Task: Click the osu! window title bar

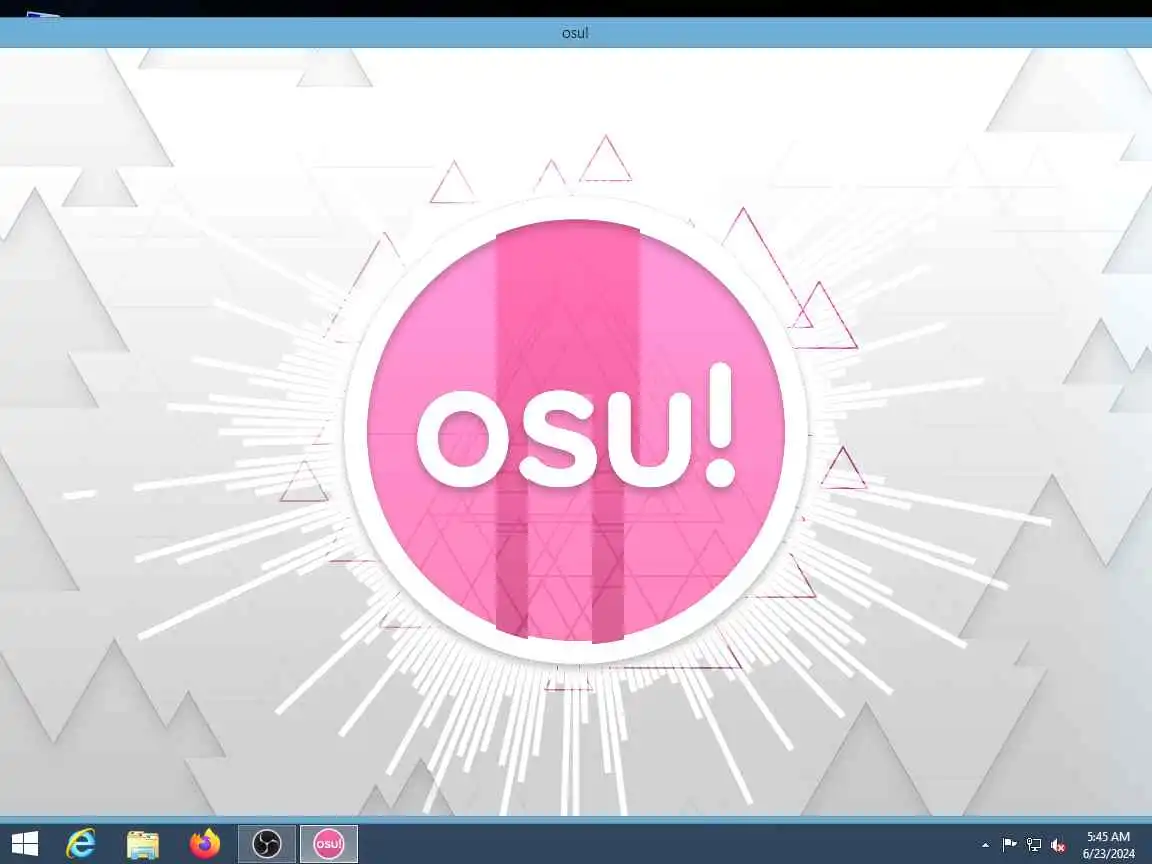Action: coord(575,33)
